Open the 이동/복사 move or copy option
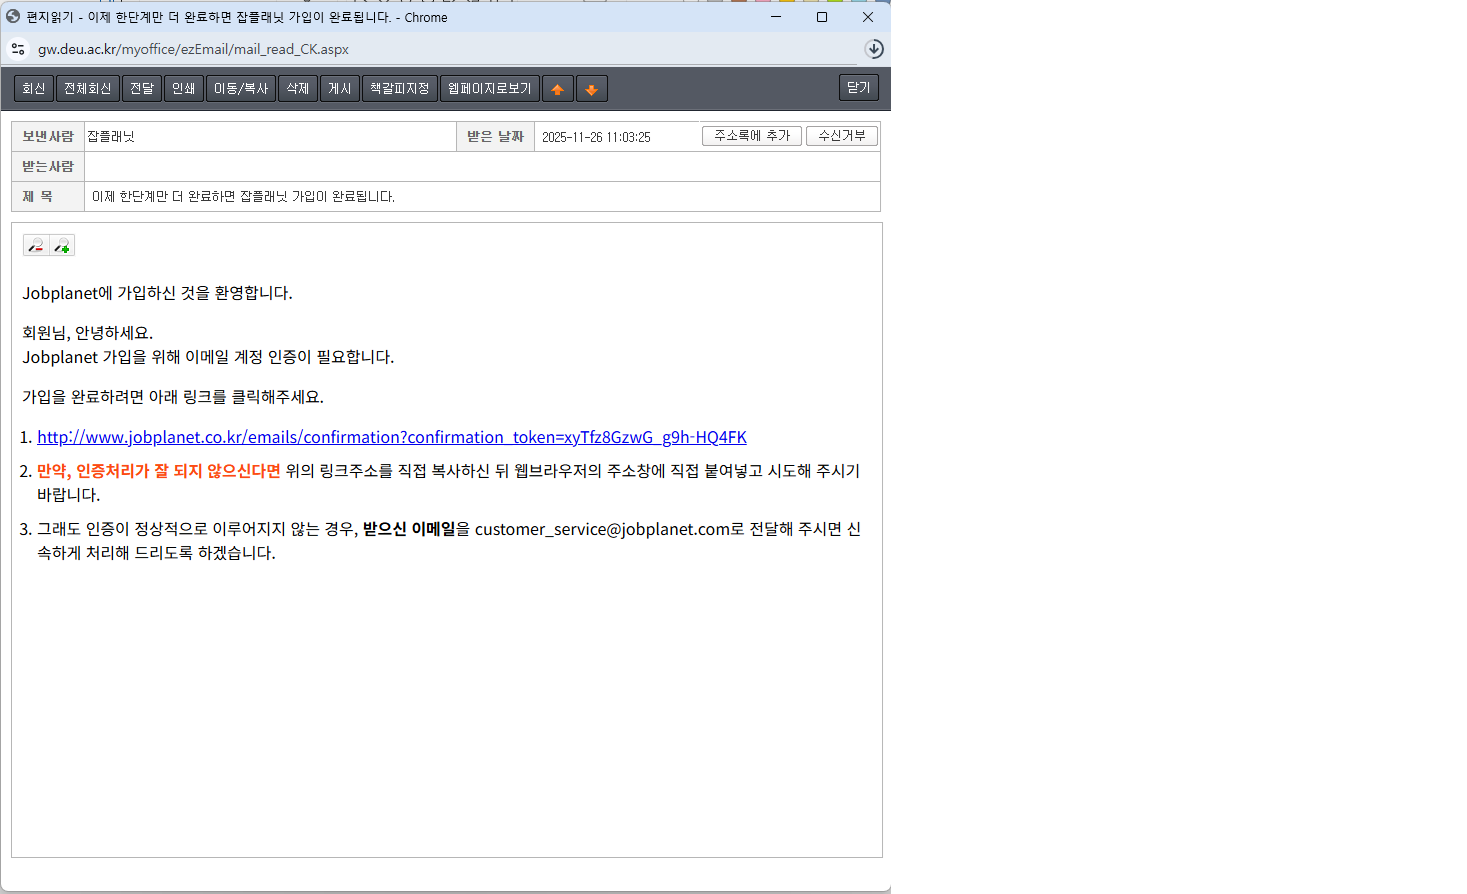 241,89
